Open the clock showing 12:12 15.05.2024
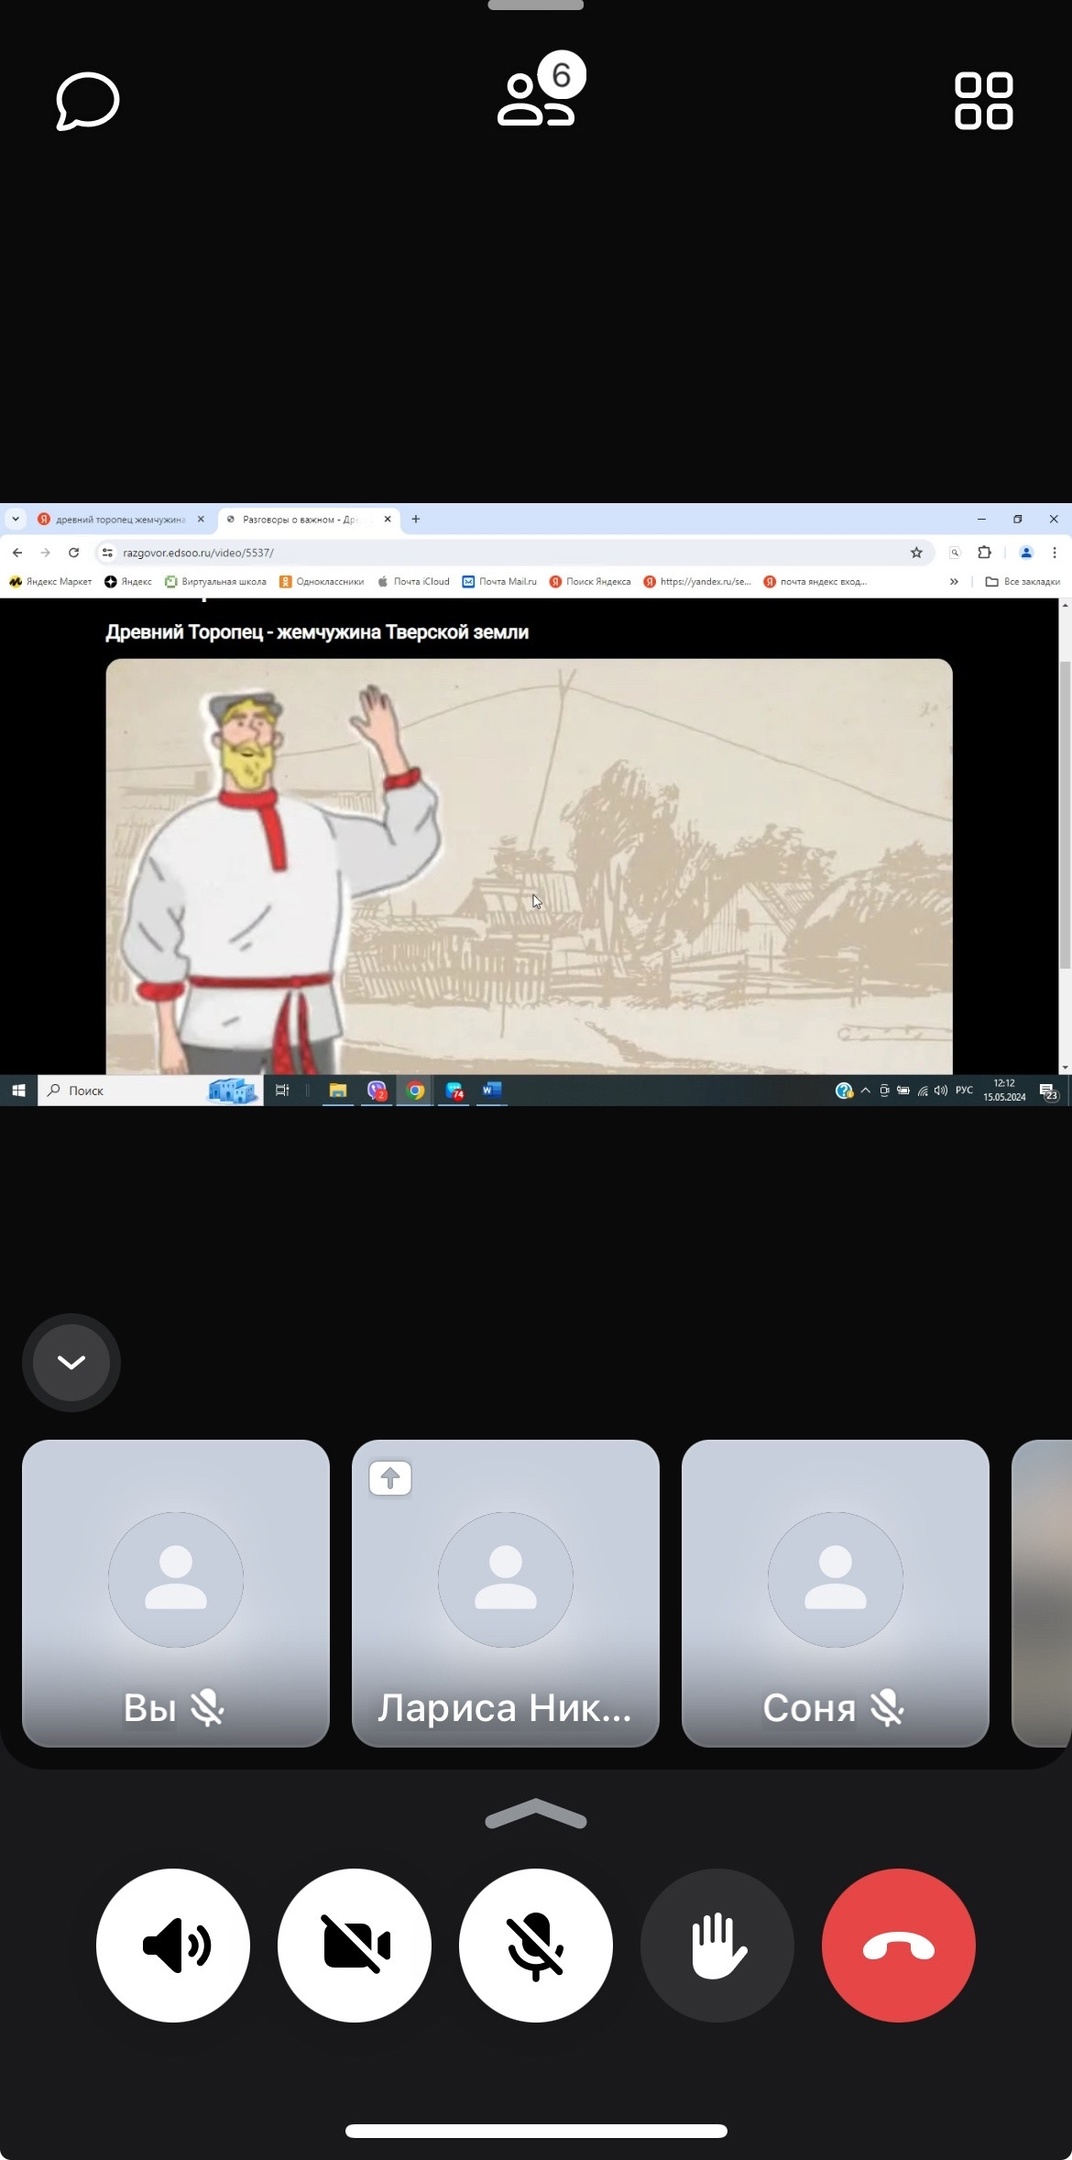Image resolution: width=1072 pixels, height=2160 pixels. pyautogui.click(x=1004, y=1090)
